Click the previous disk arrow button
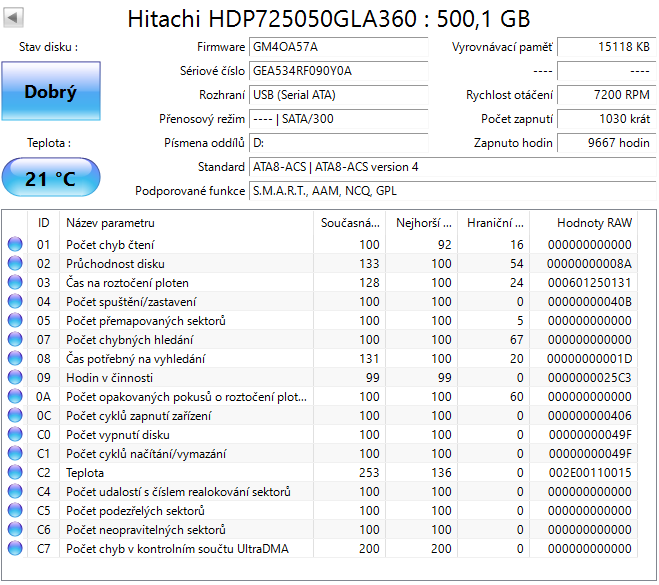Viewport: 659px width, 585px height. coord(16,19)
